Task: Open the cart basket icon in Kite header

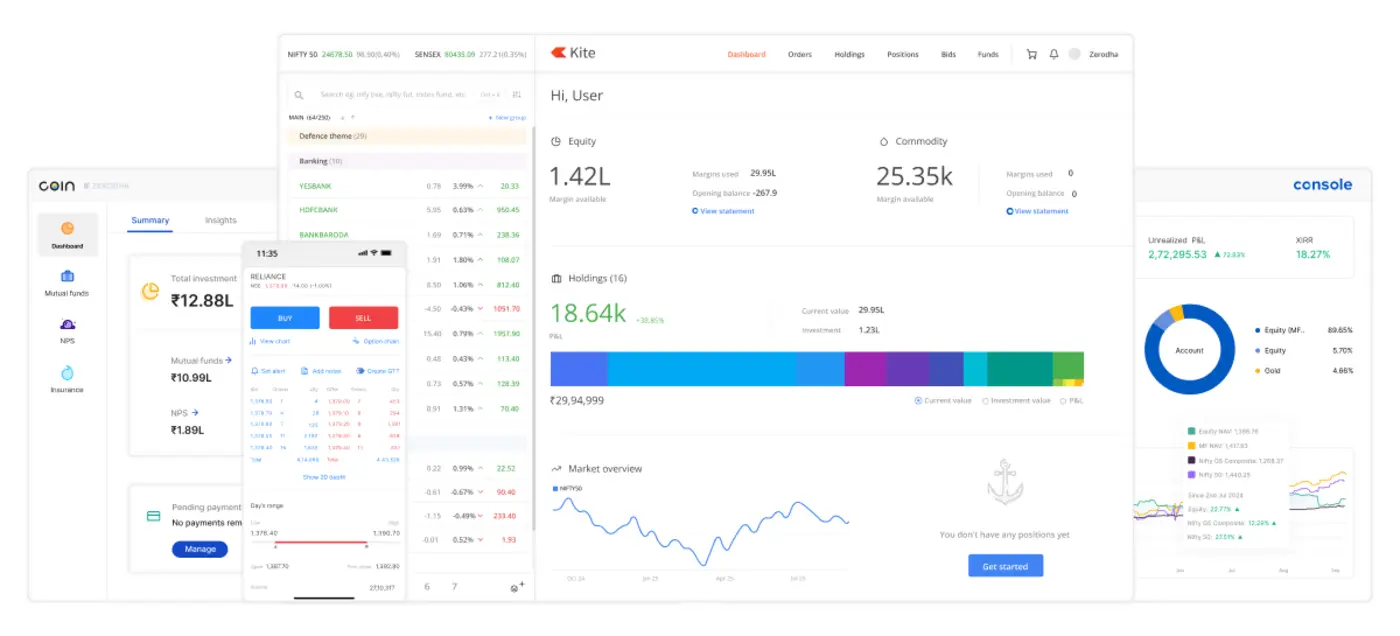Action: 1032,54
